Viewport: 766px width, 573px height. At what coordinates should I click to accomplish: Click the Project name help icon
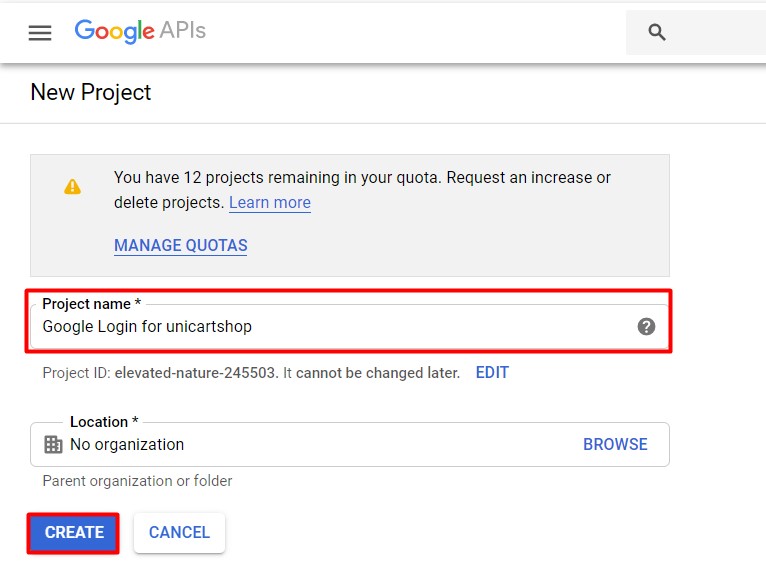point(646,326)
